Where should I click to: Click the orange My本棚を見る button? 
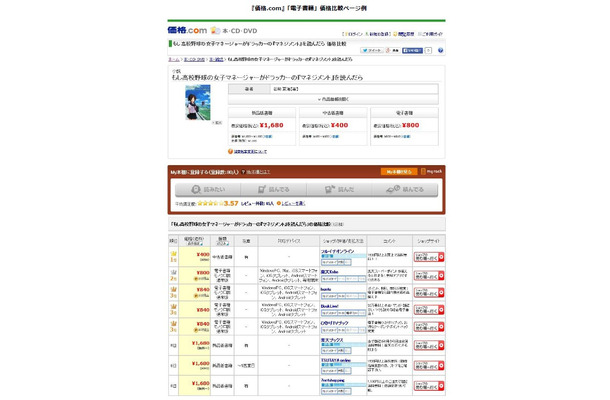point(399,172)
